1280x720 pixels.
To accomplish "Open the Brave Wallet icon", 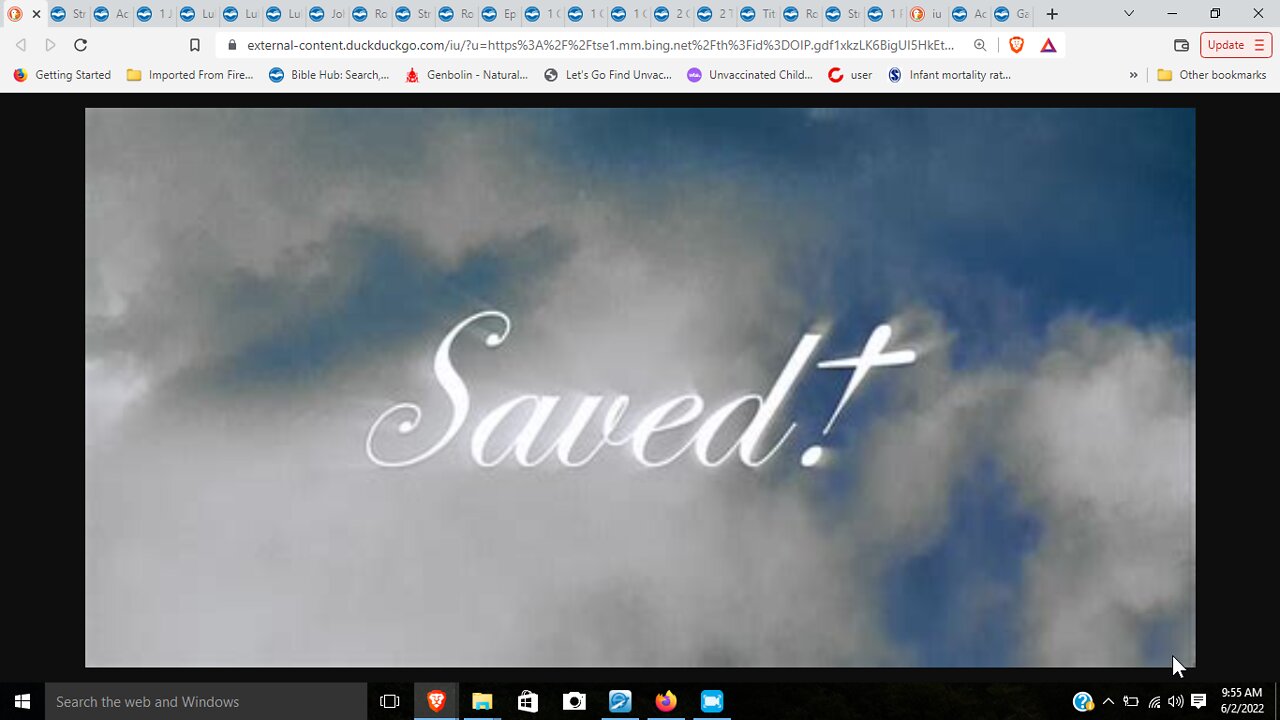I will [x=1181, y=45].
